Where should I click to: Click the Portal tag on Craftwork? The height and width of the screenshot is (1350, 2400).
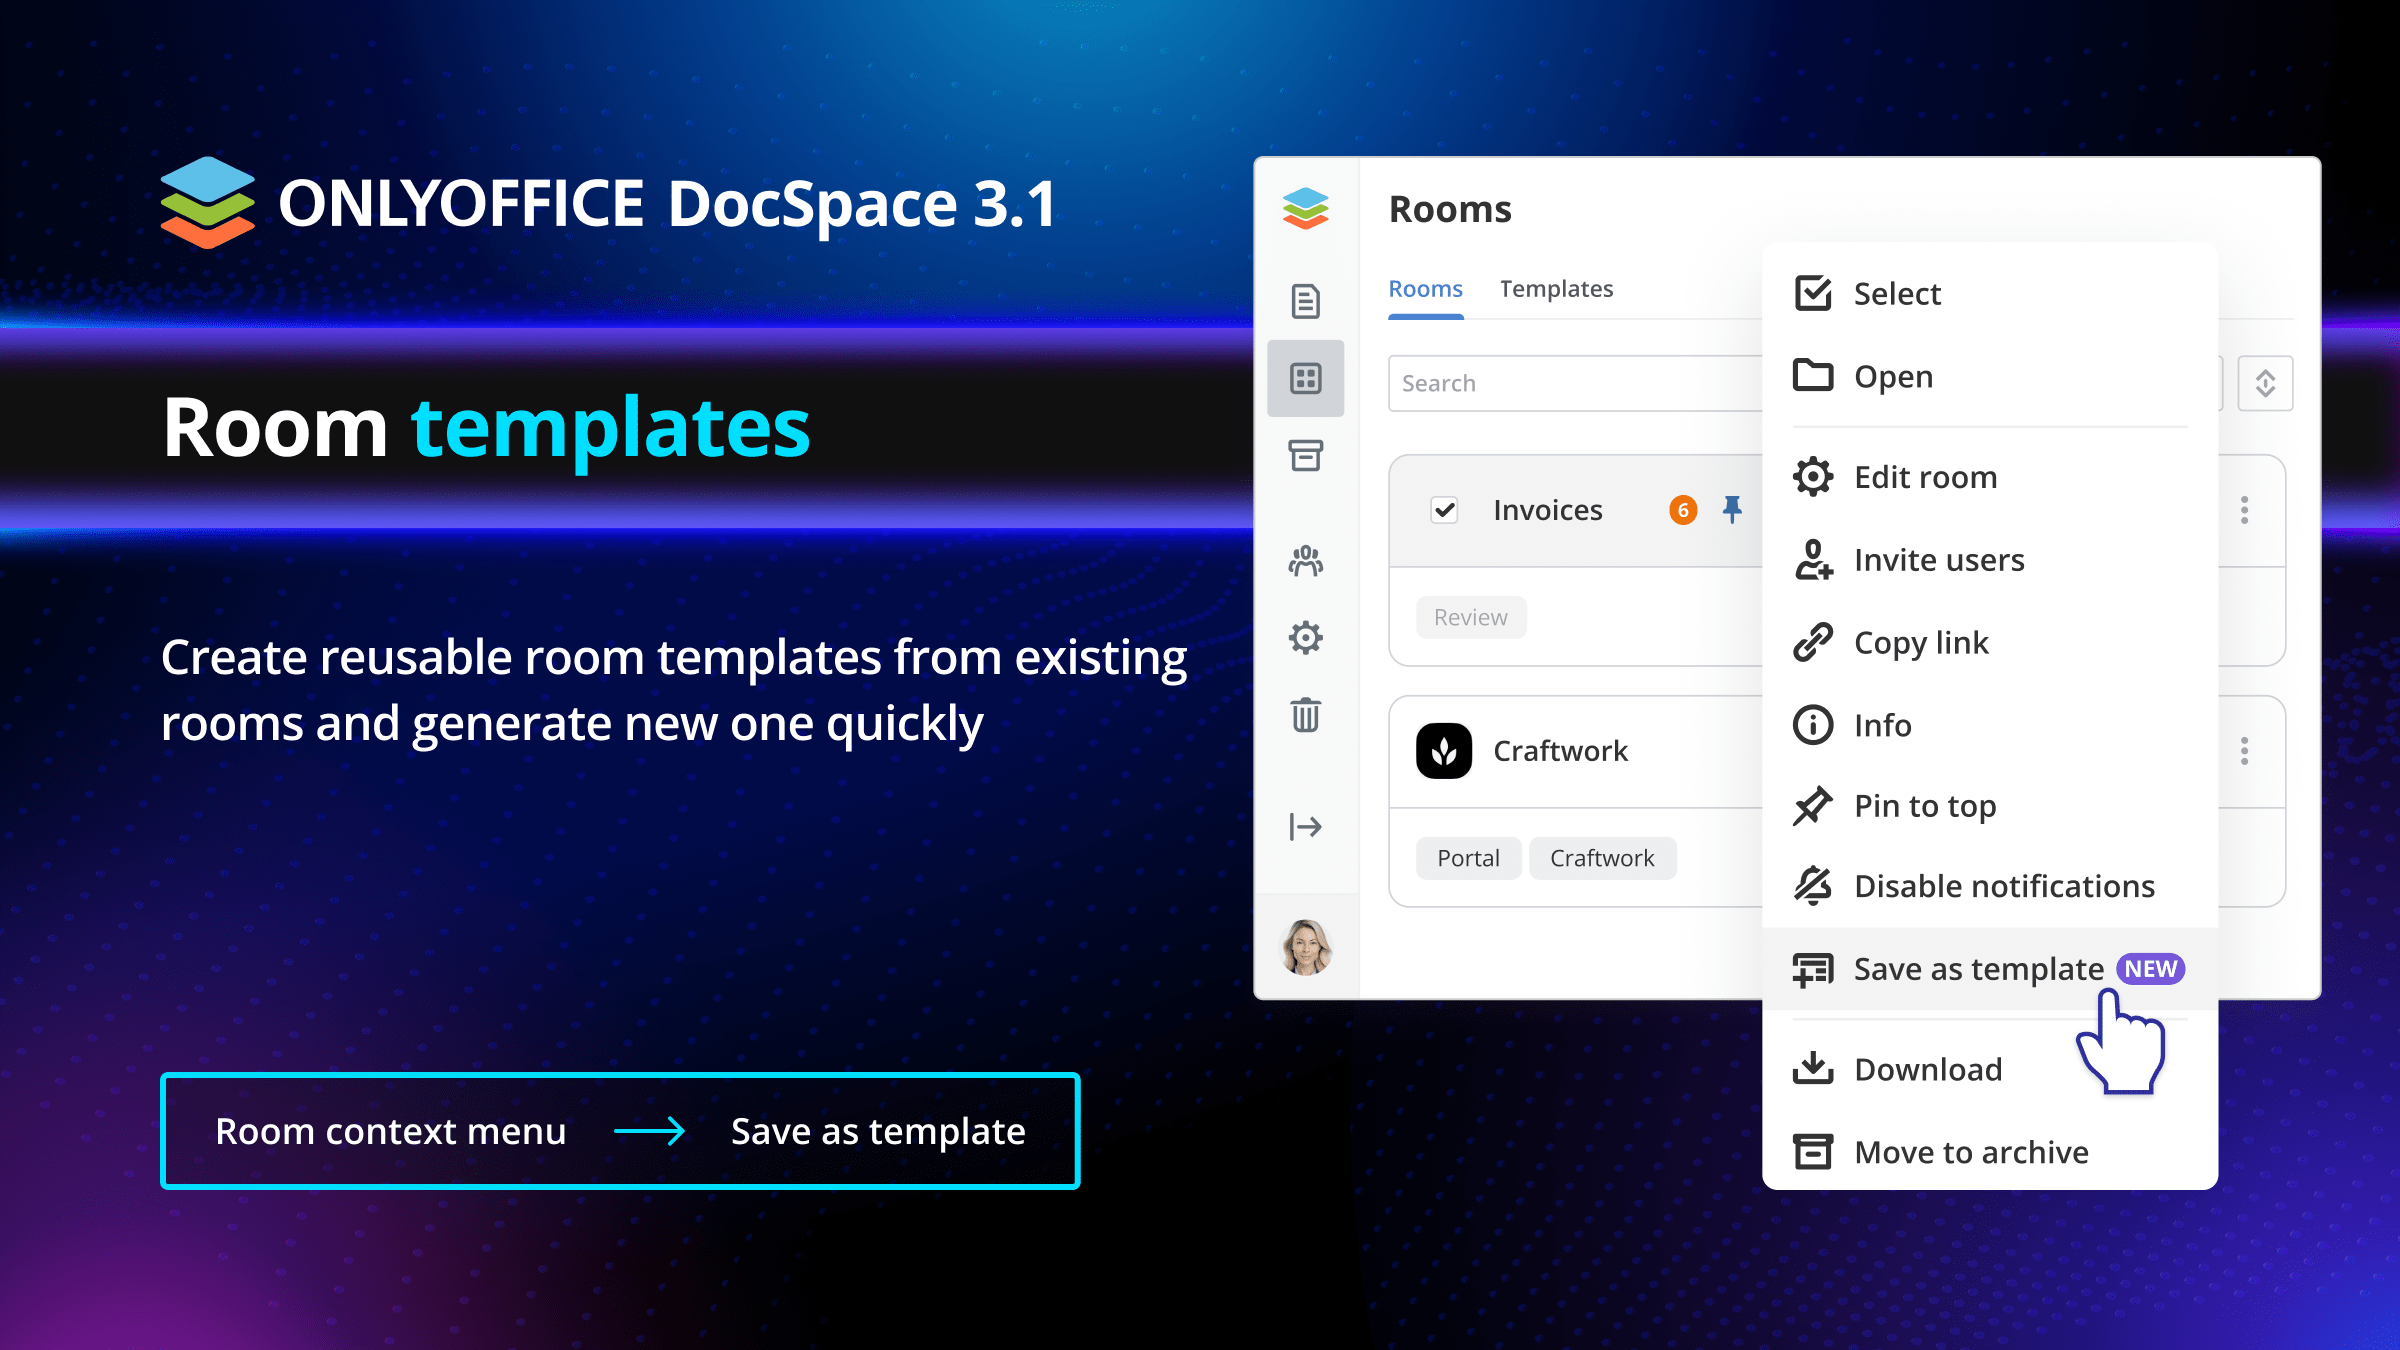click(1468, 858)
